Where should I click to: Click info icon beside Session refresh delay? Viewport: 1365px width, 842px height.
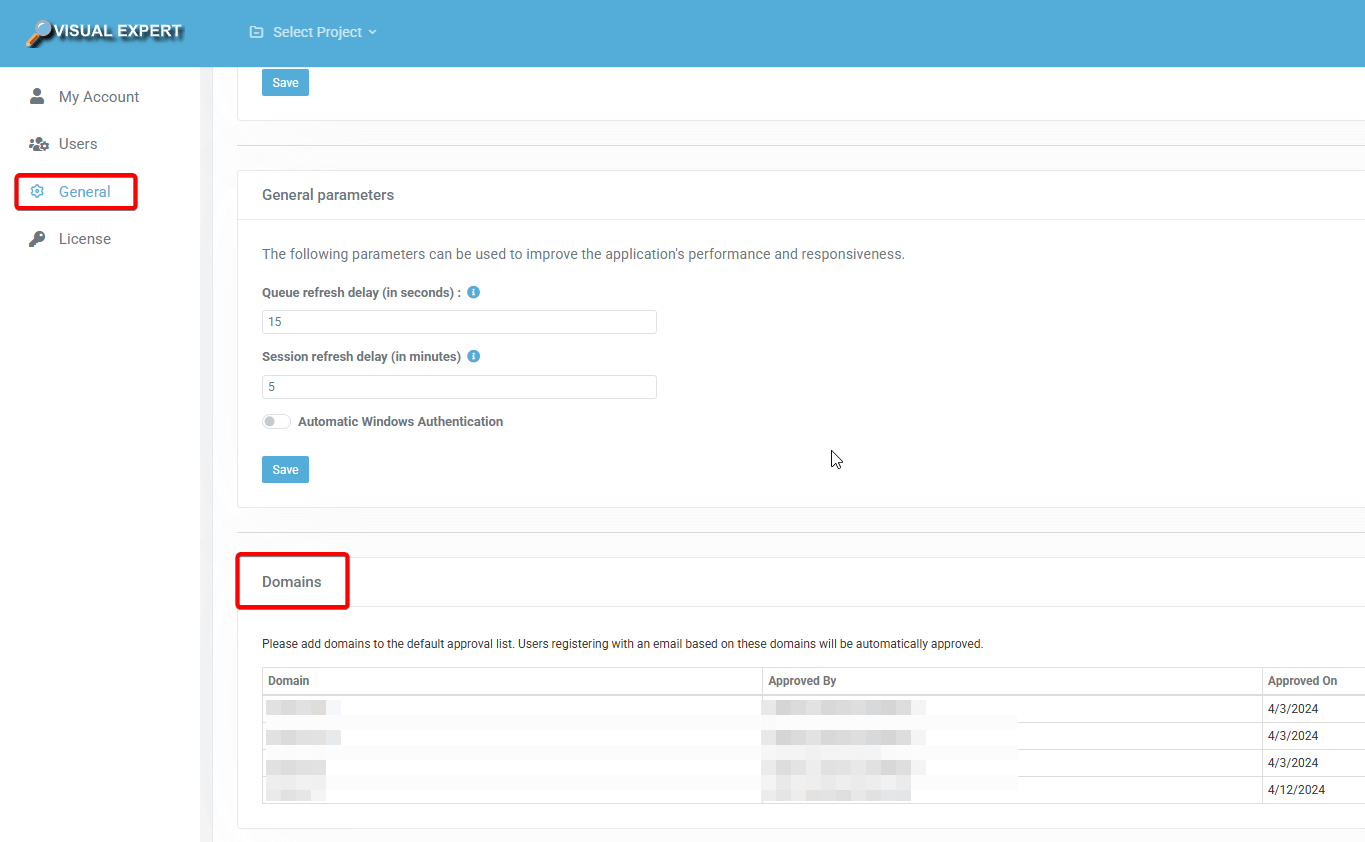(x=474, y=356)
